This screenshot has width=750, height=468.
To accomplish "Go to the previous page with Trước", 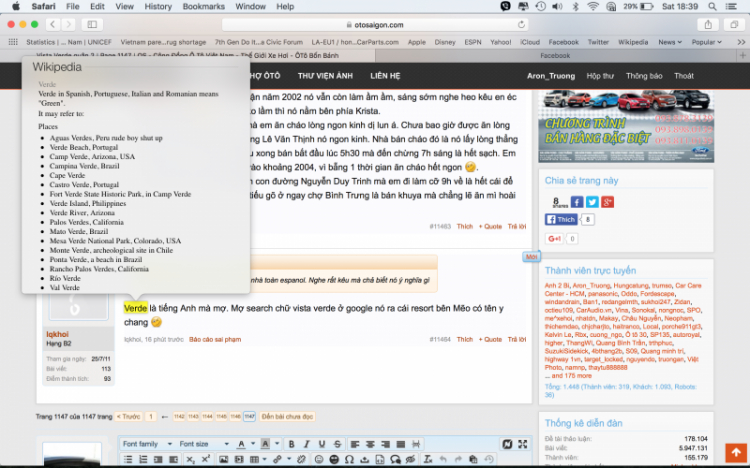I will pyautogui.click(x=129, y=417).
